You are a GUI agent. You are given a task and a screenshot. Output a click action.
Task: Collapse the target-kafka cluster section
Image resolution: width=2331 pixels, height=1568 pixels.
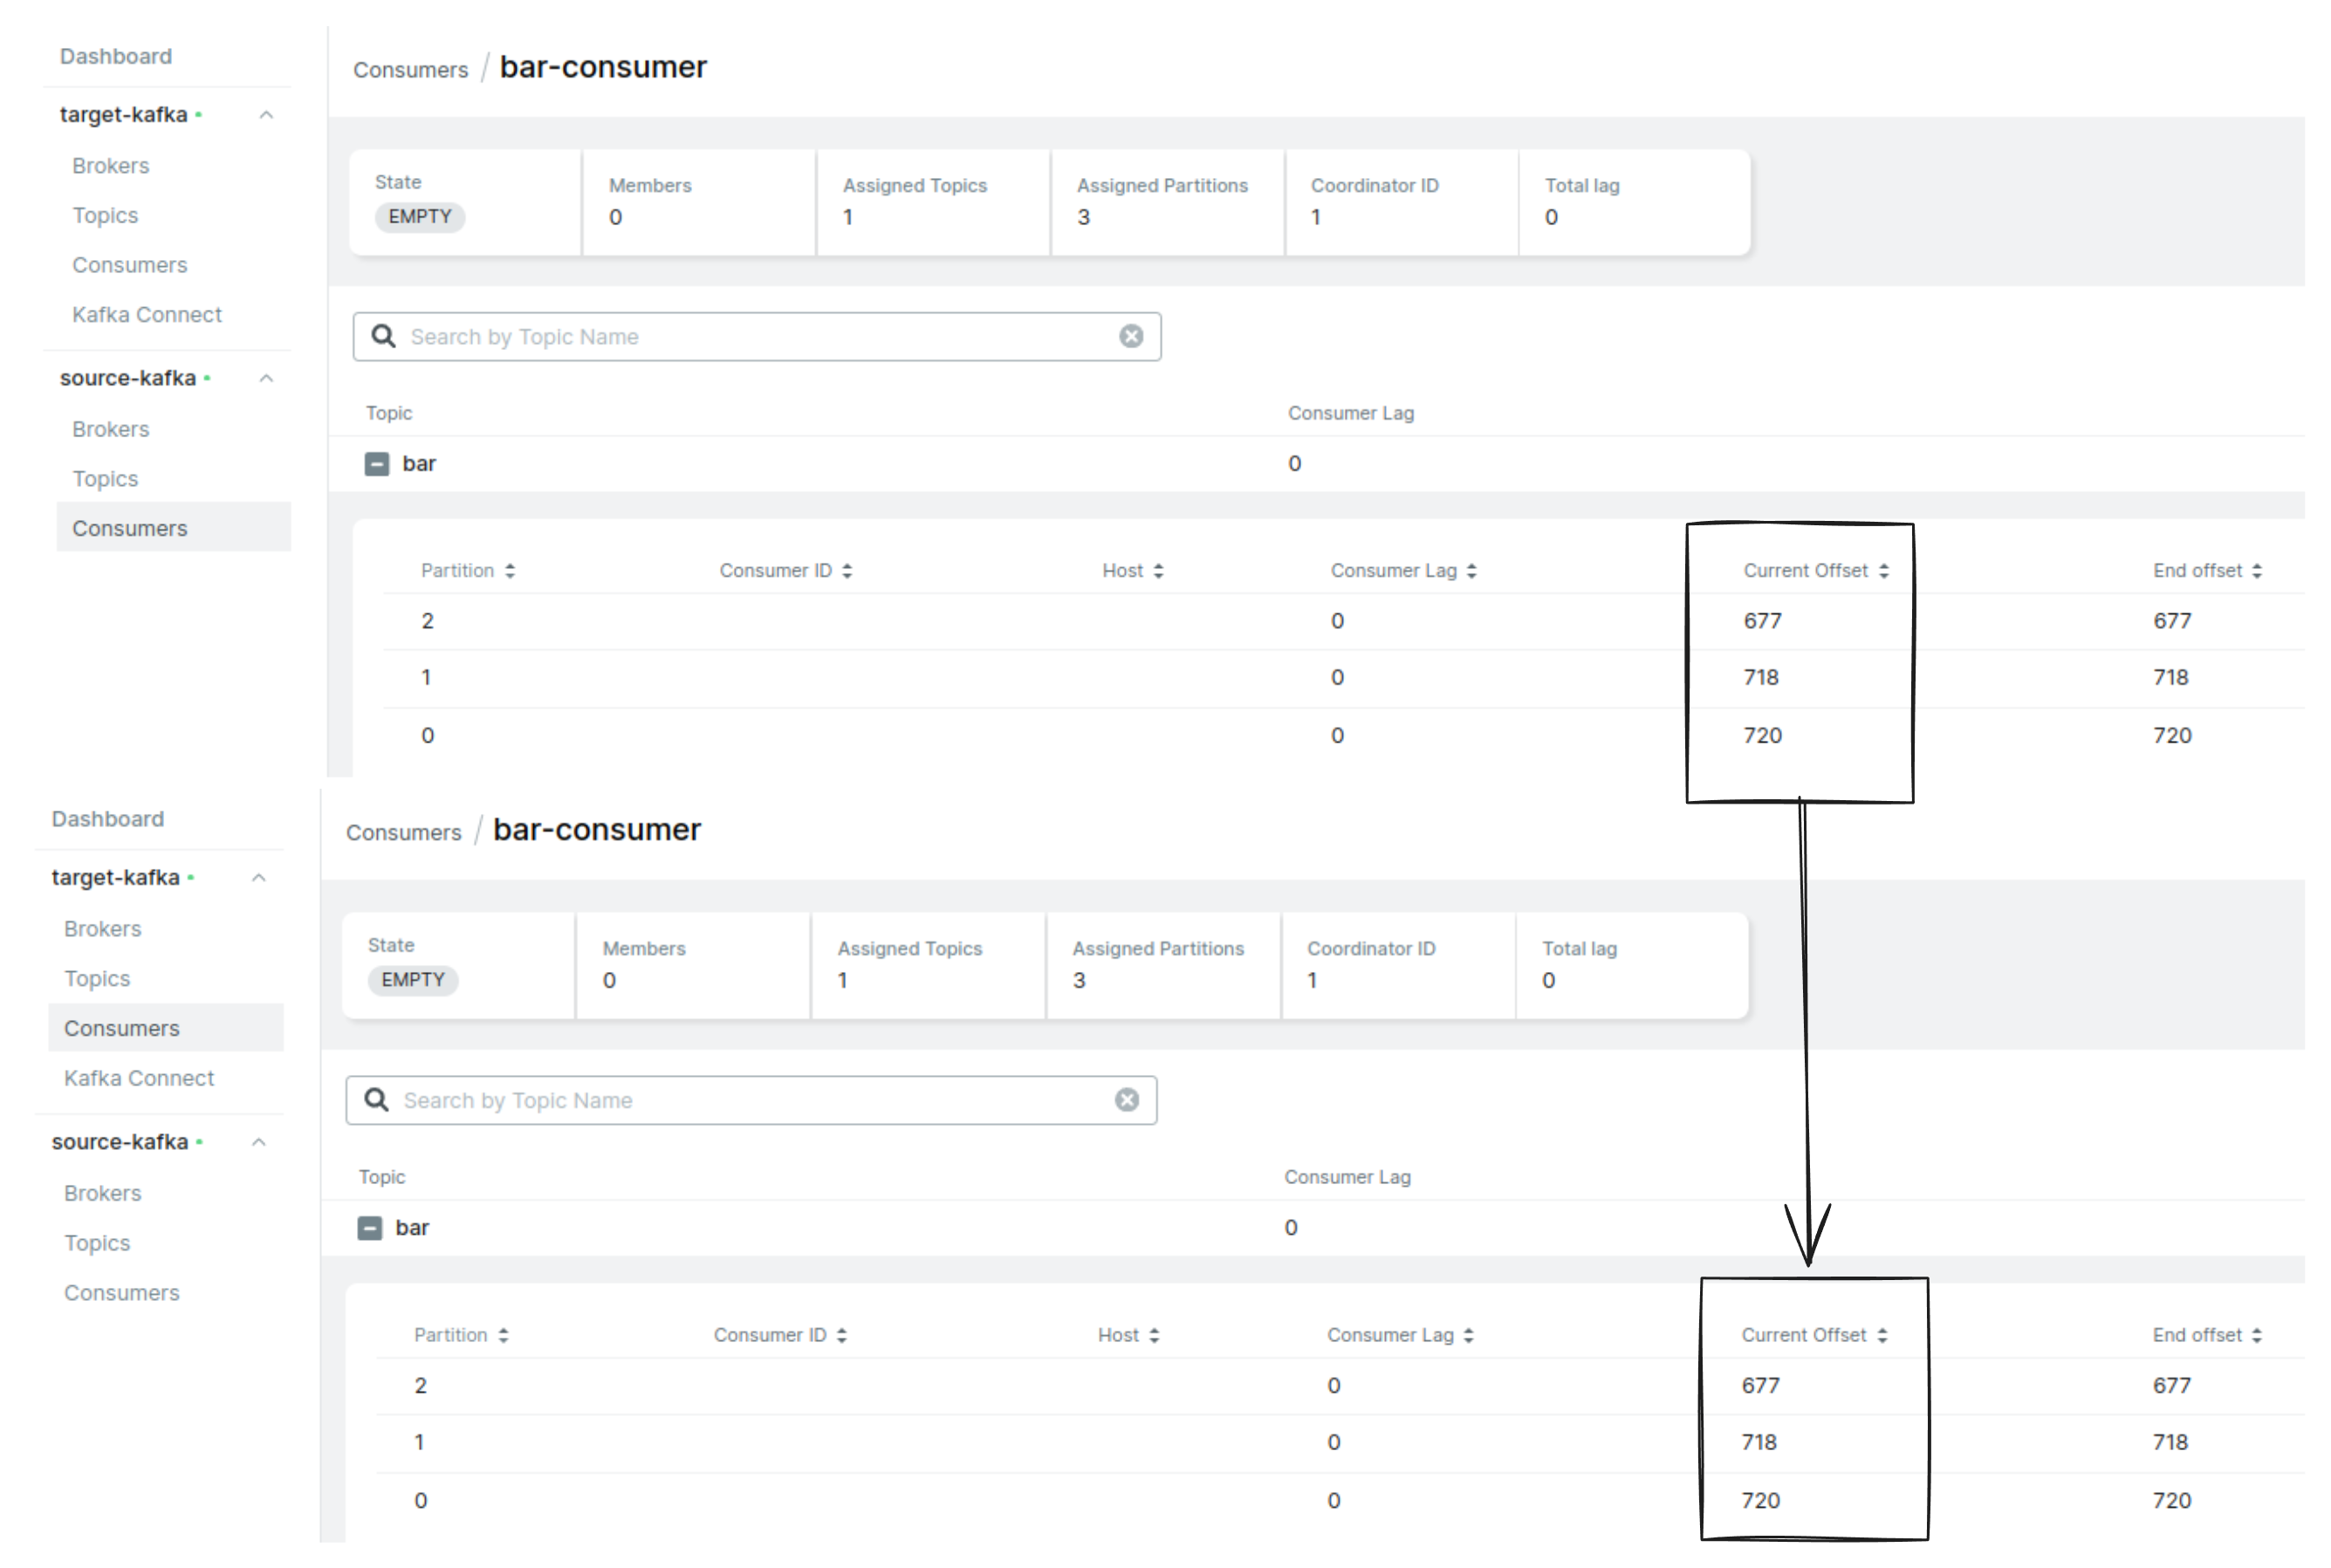pyautogui.click(x=266, y=114)
